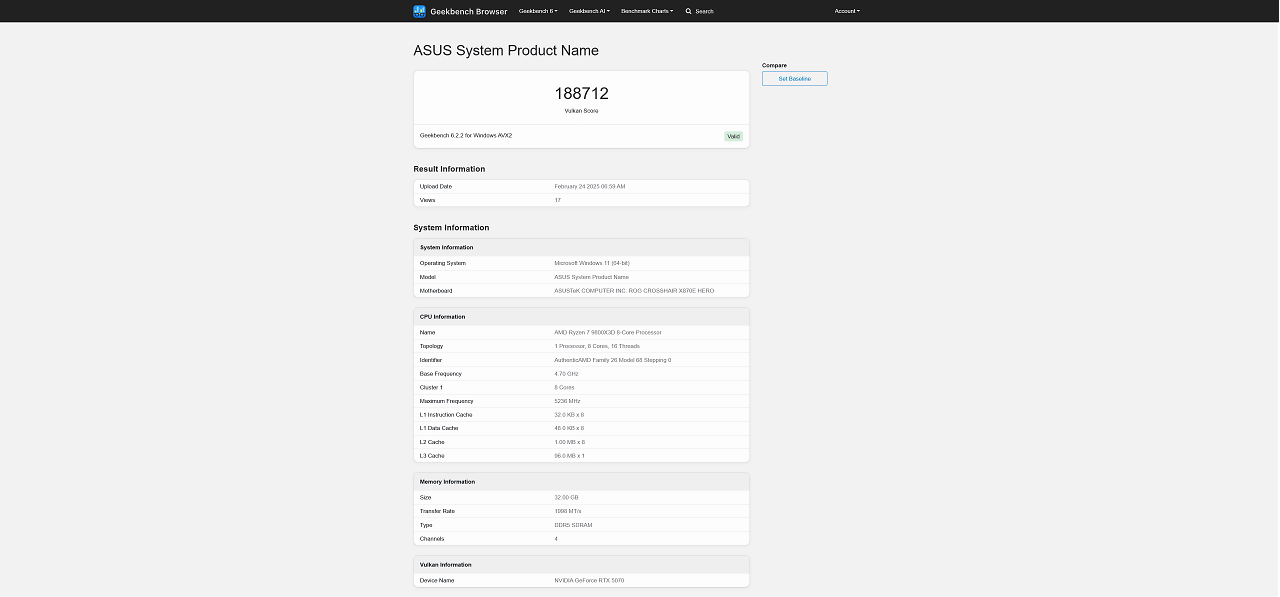Screen dimensions: 1280x597
Task: Click the Vulkan Score label
Action: 581,111
